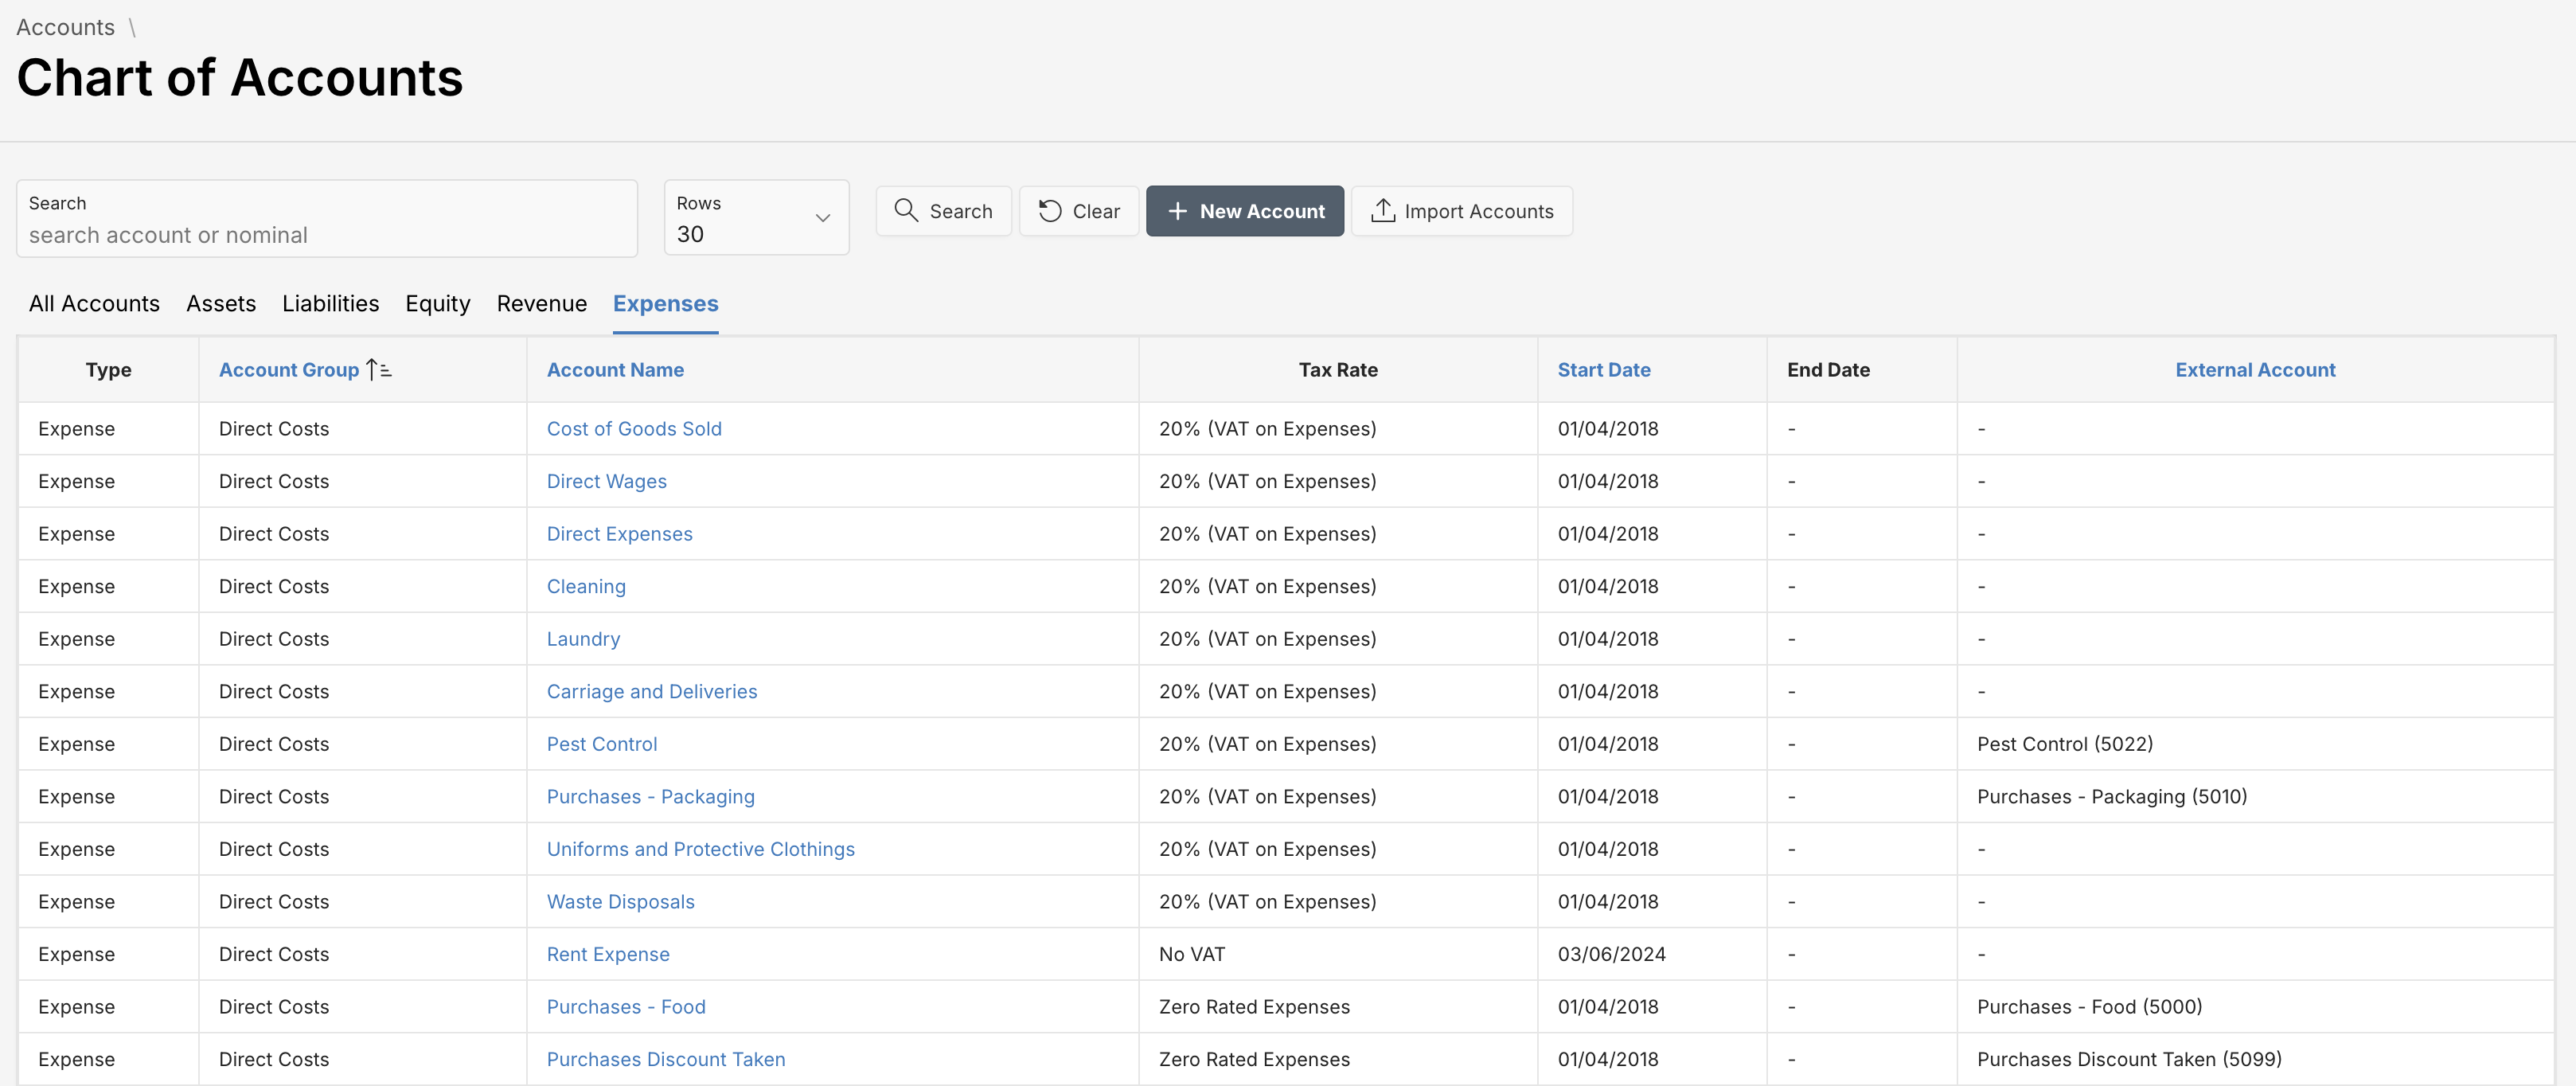Click the start date in Laundry row
This screenshot has width=2576, height=1086.
pos(1608,639)
